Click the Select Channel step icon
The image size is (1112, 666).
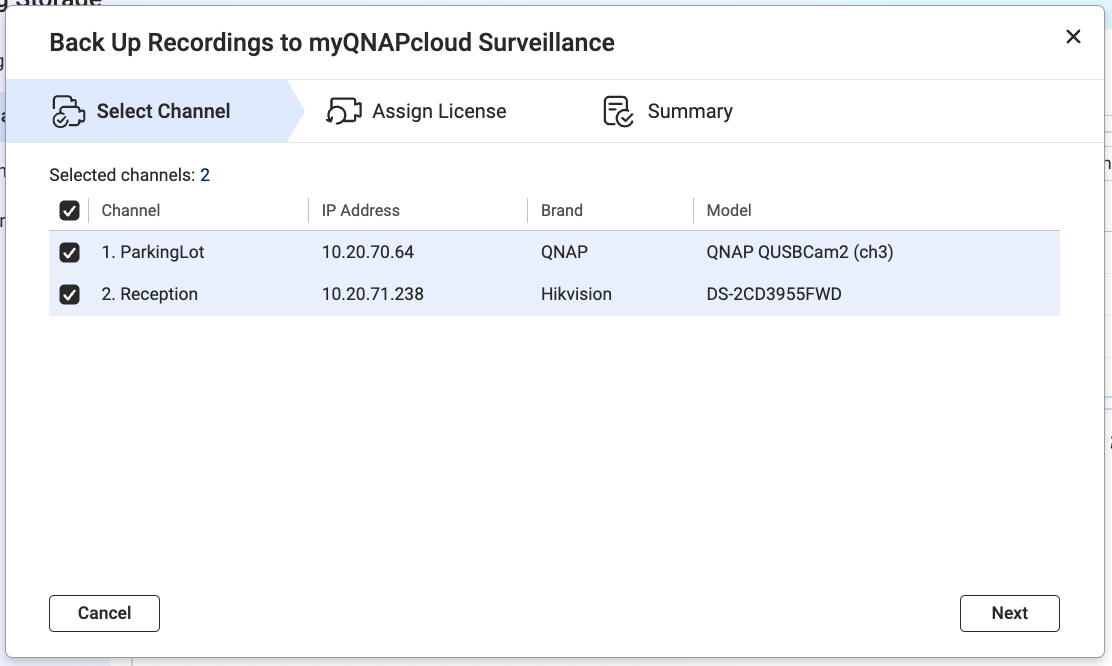pos(68,111)
